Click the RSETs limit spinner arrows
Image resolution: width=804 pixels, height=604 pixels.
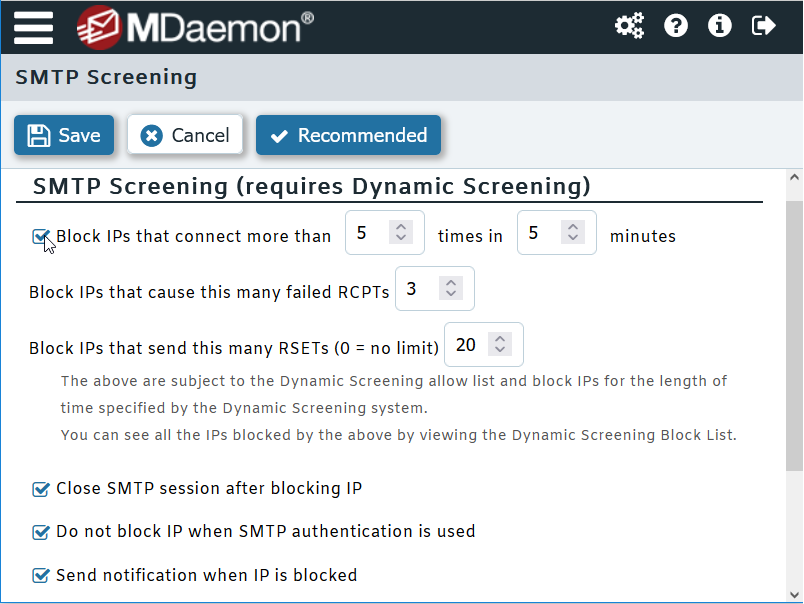[x=500, y=345]
